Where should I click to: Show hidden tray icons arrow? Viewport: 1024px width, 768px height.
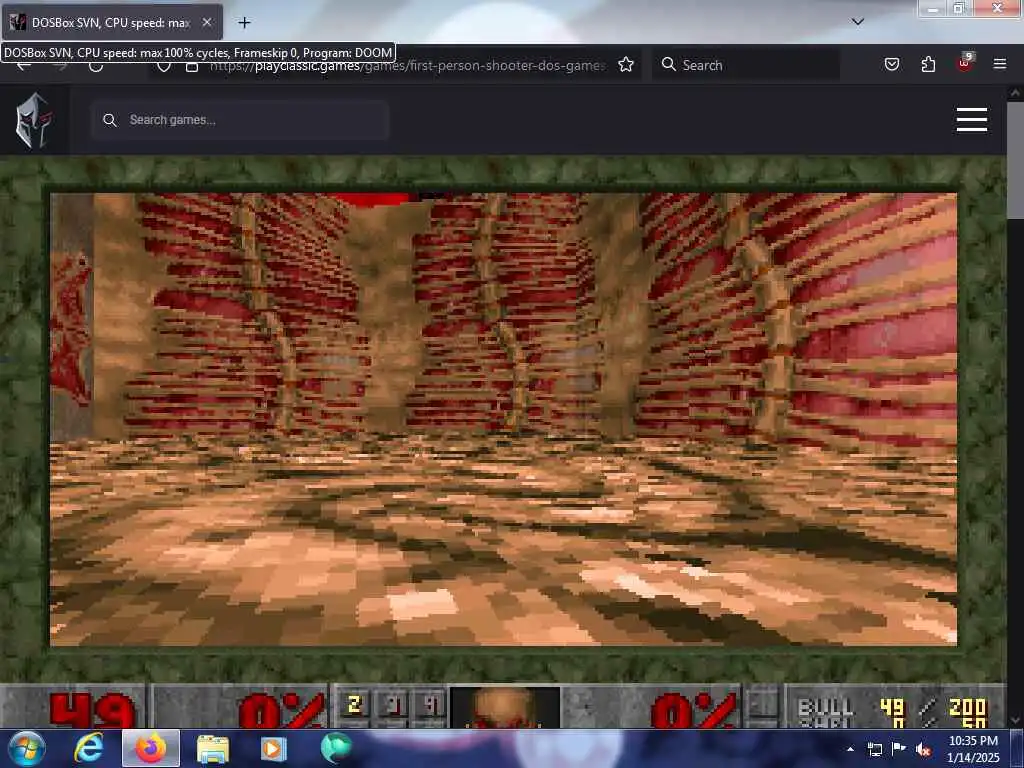(x=850, y=749)
